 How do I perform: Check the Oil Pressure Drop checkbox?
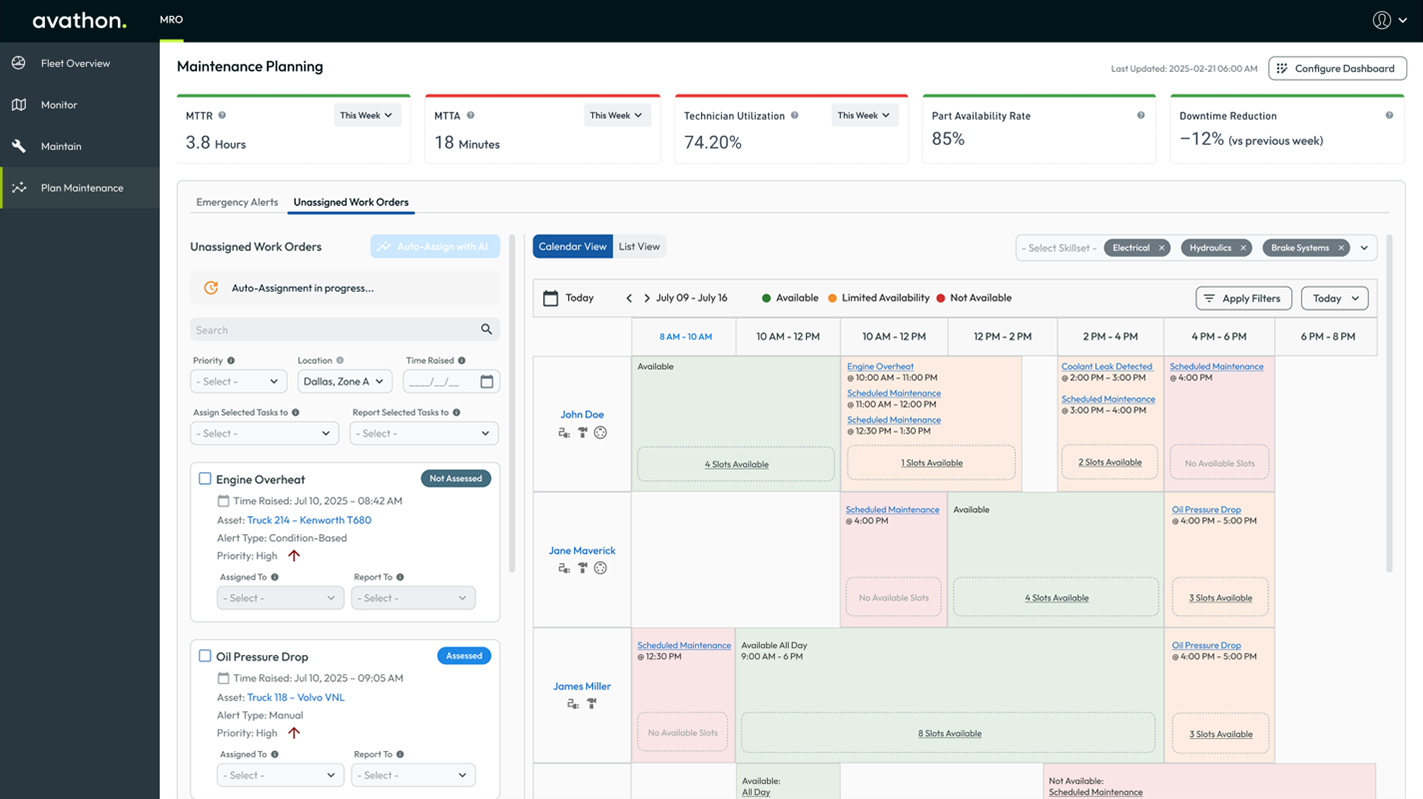pyautogui.click(x=205, y=656)
